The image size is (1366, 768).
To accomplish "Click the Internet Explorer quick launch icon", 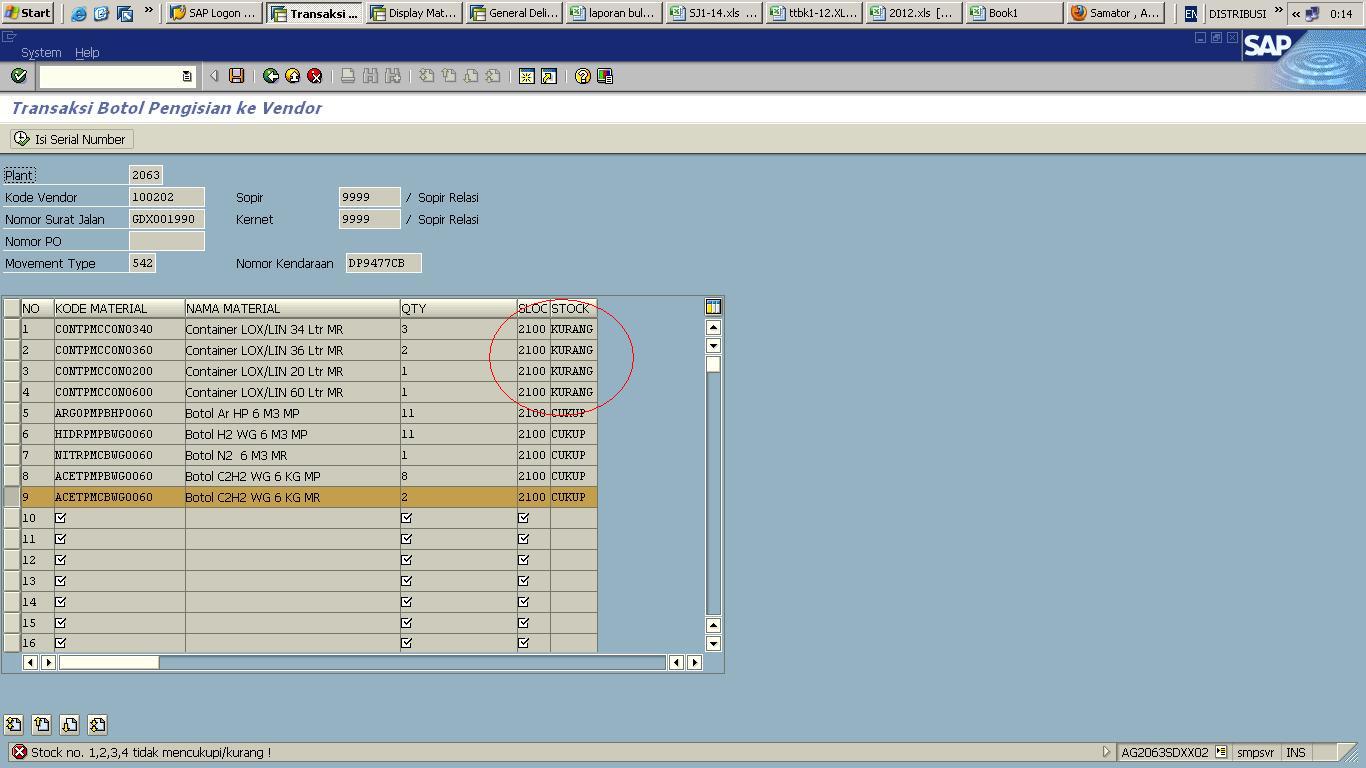I will [78, 13].
